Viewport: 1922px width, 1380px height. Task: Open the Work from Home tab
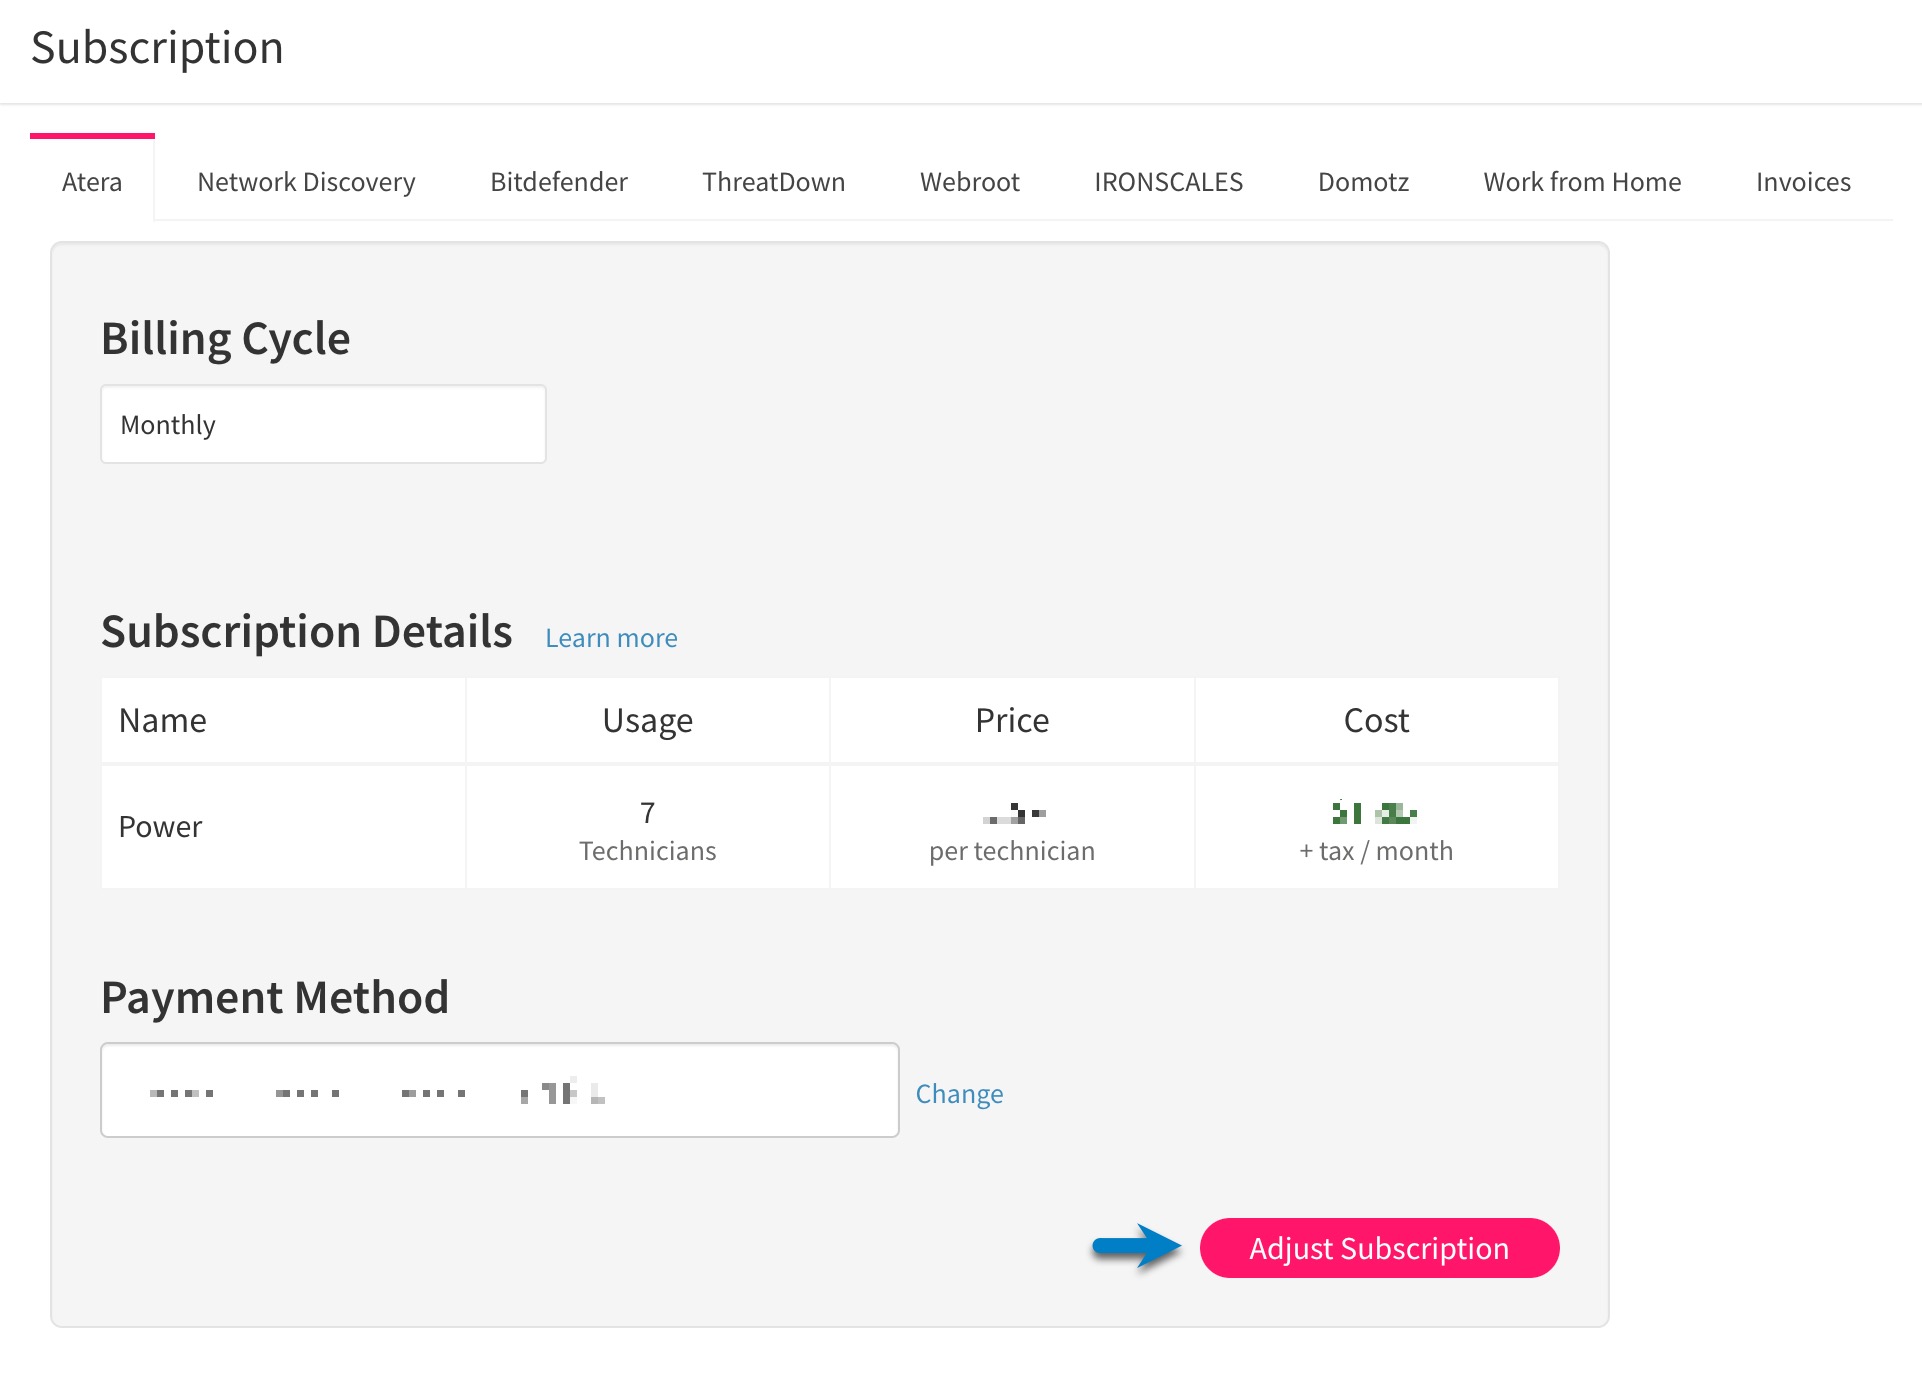tap(1582, 181)
